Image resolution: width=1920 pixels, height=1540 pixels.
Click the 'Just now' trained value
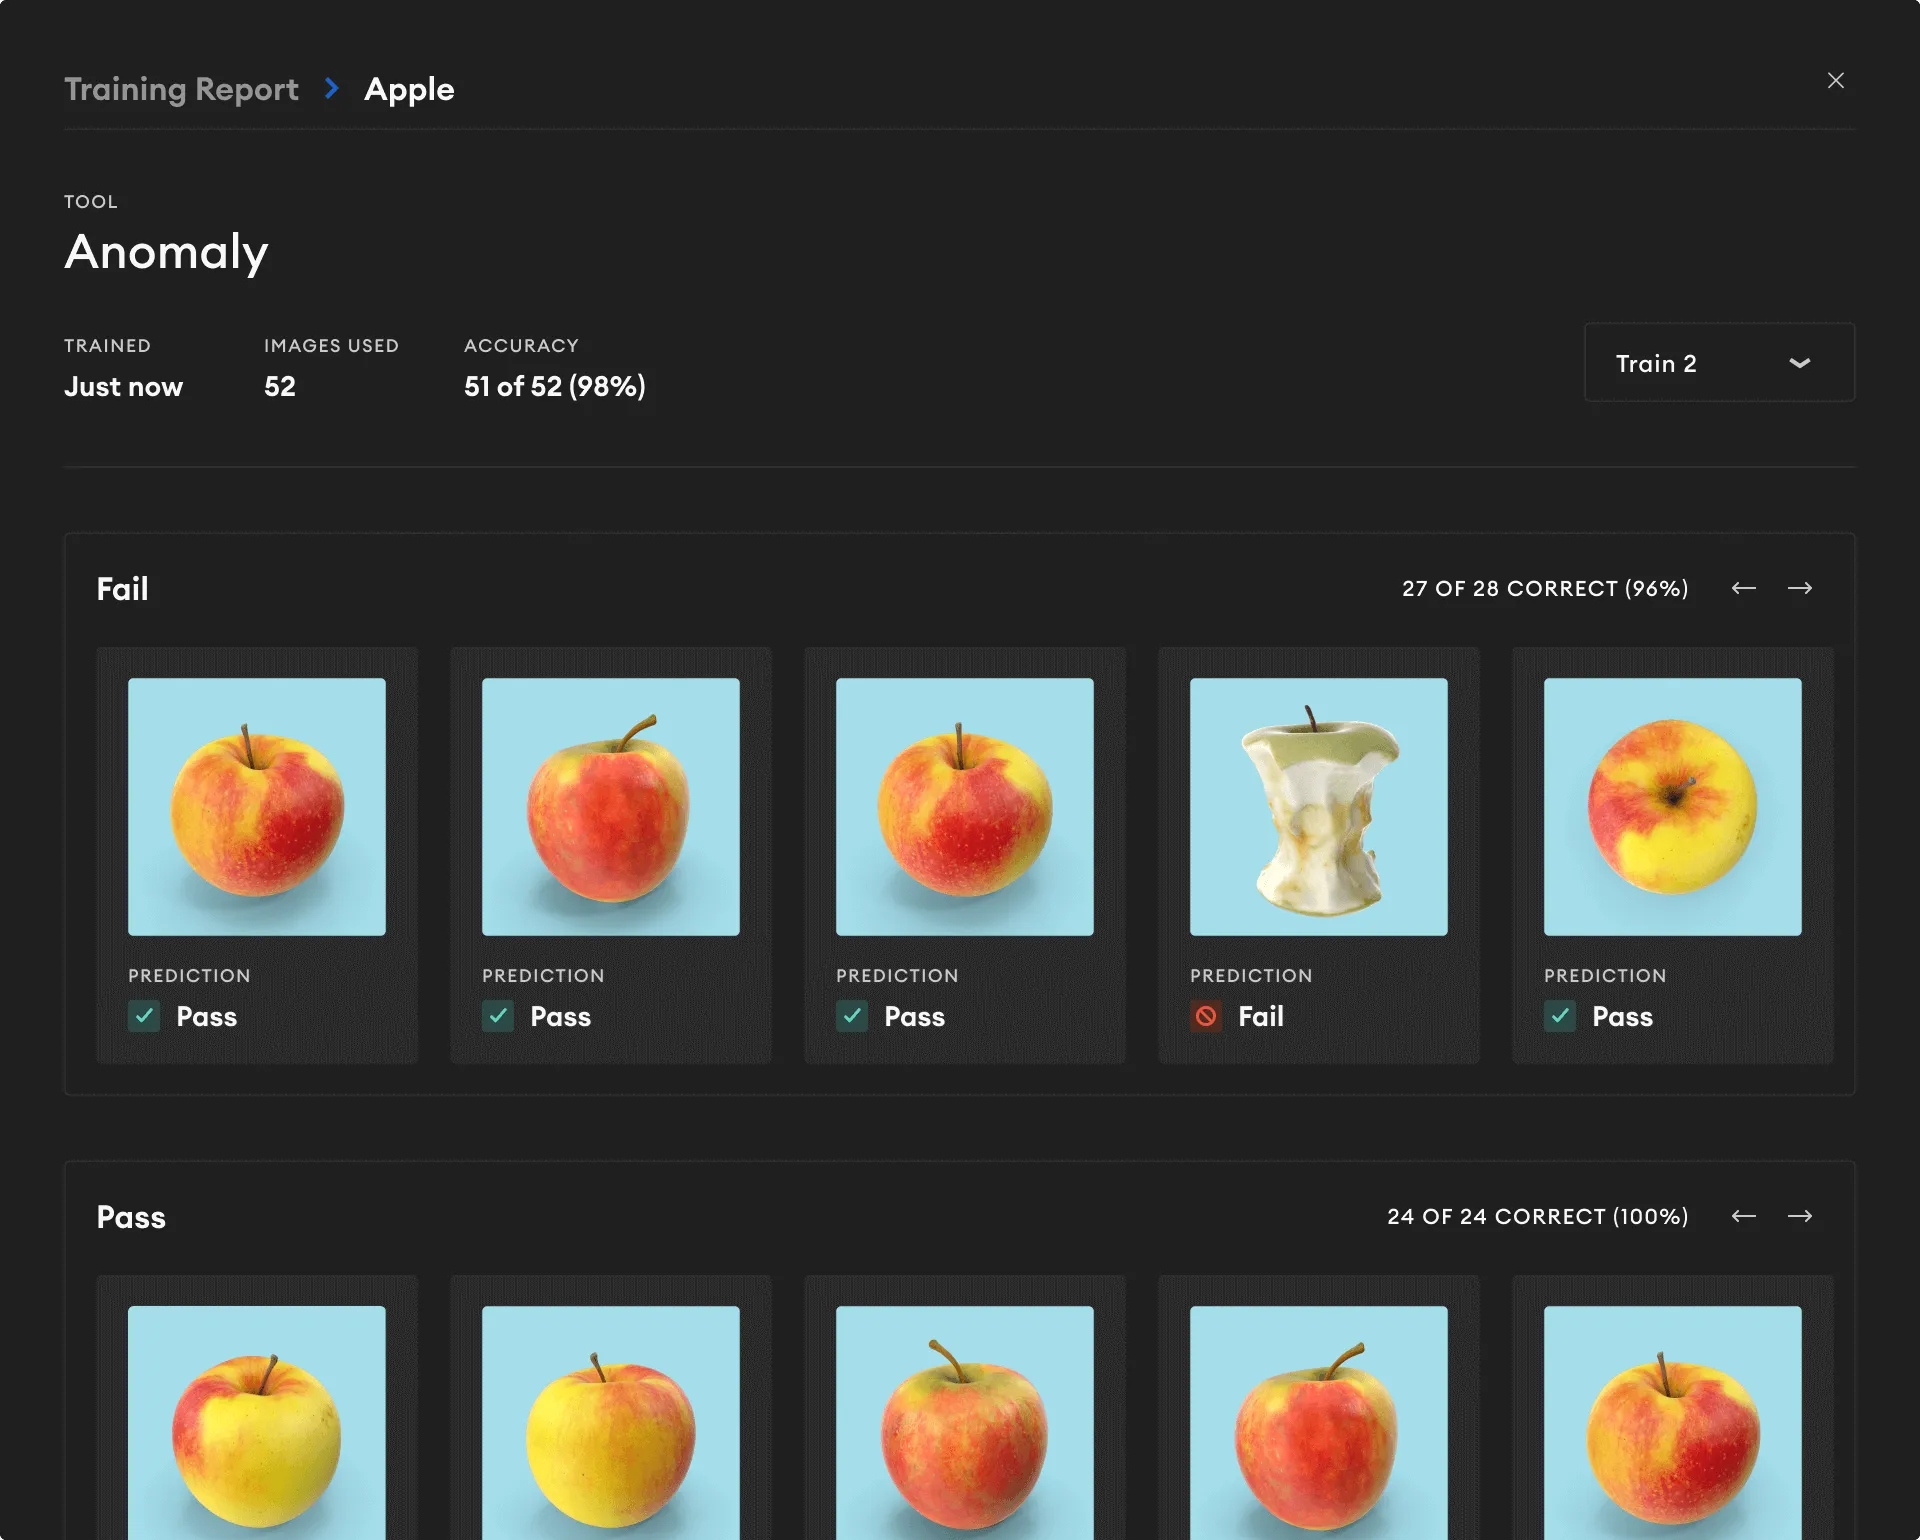pyautogui.click(x=124, y=386)
